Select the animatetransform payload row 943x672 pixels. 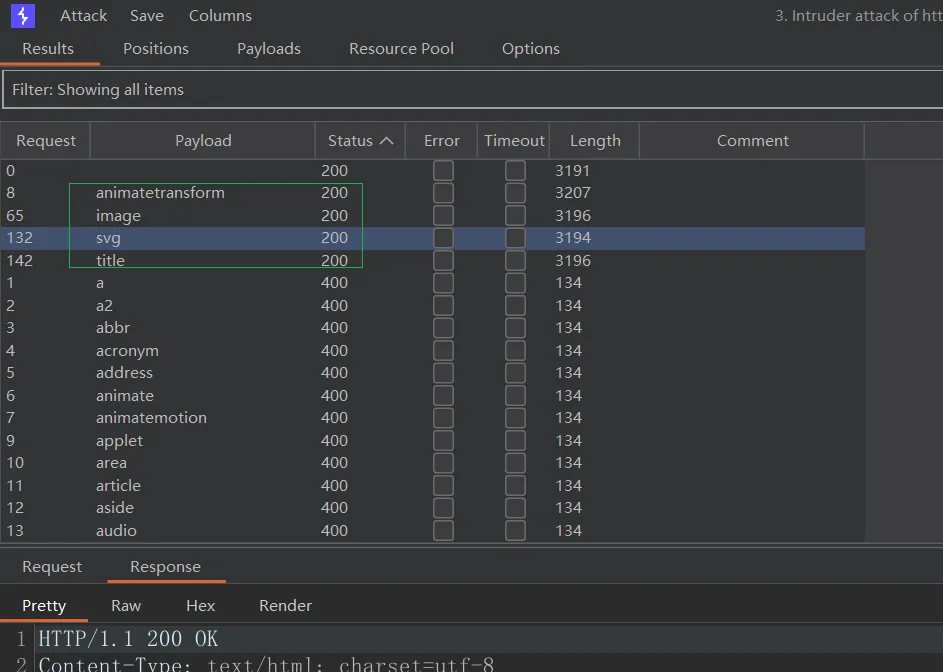(x=432, y=193)
